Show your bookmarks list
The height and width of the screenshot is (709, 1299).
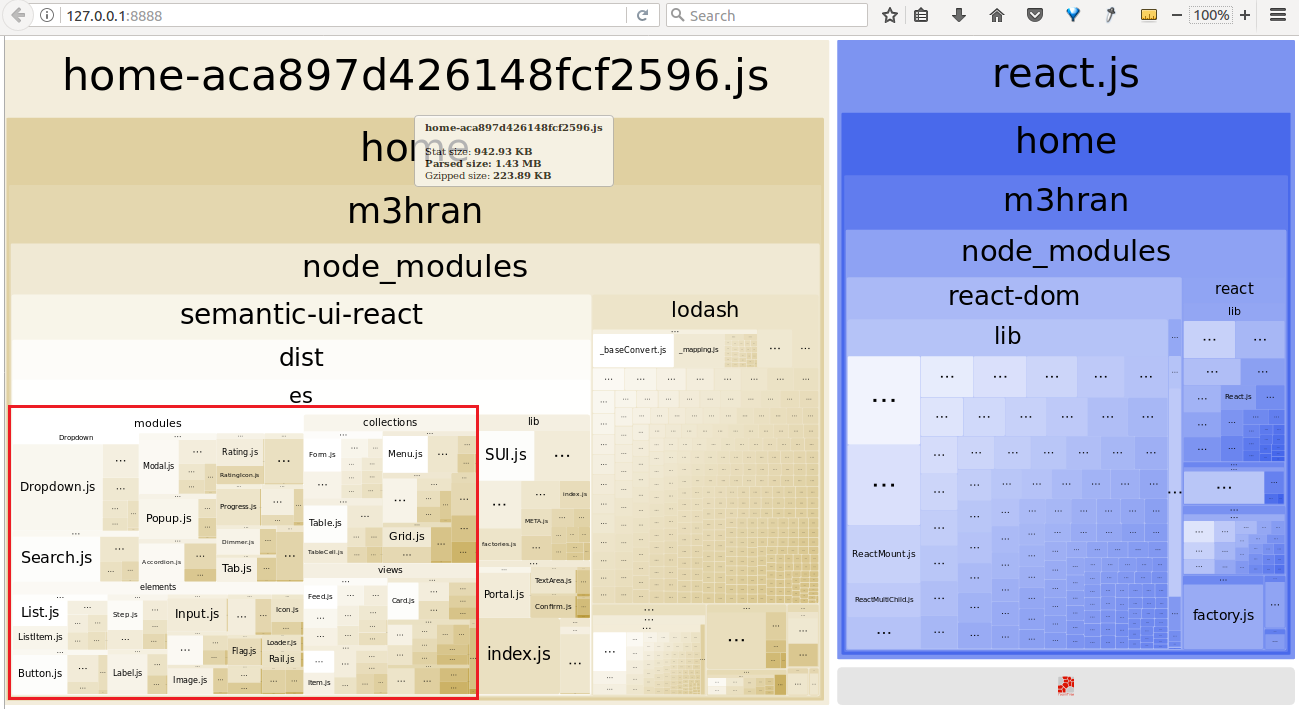point(921,15)
